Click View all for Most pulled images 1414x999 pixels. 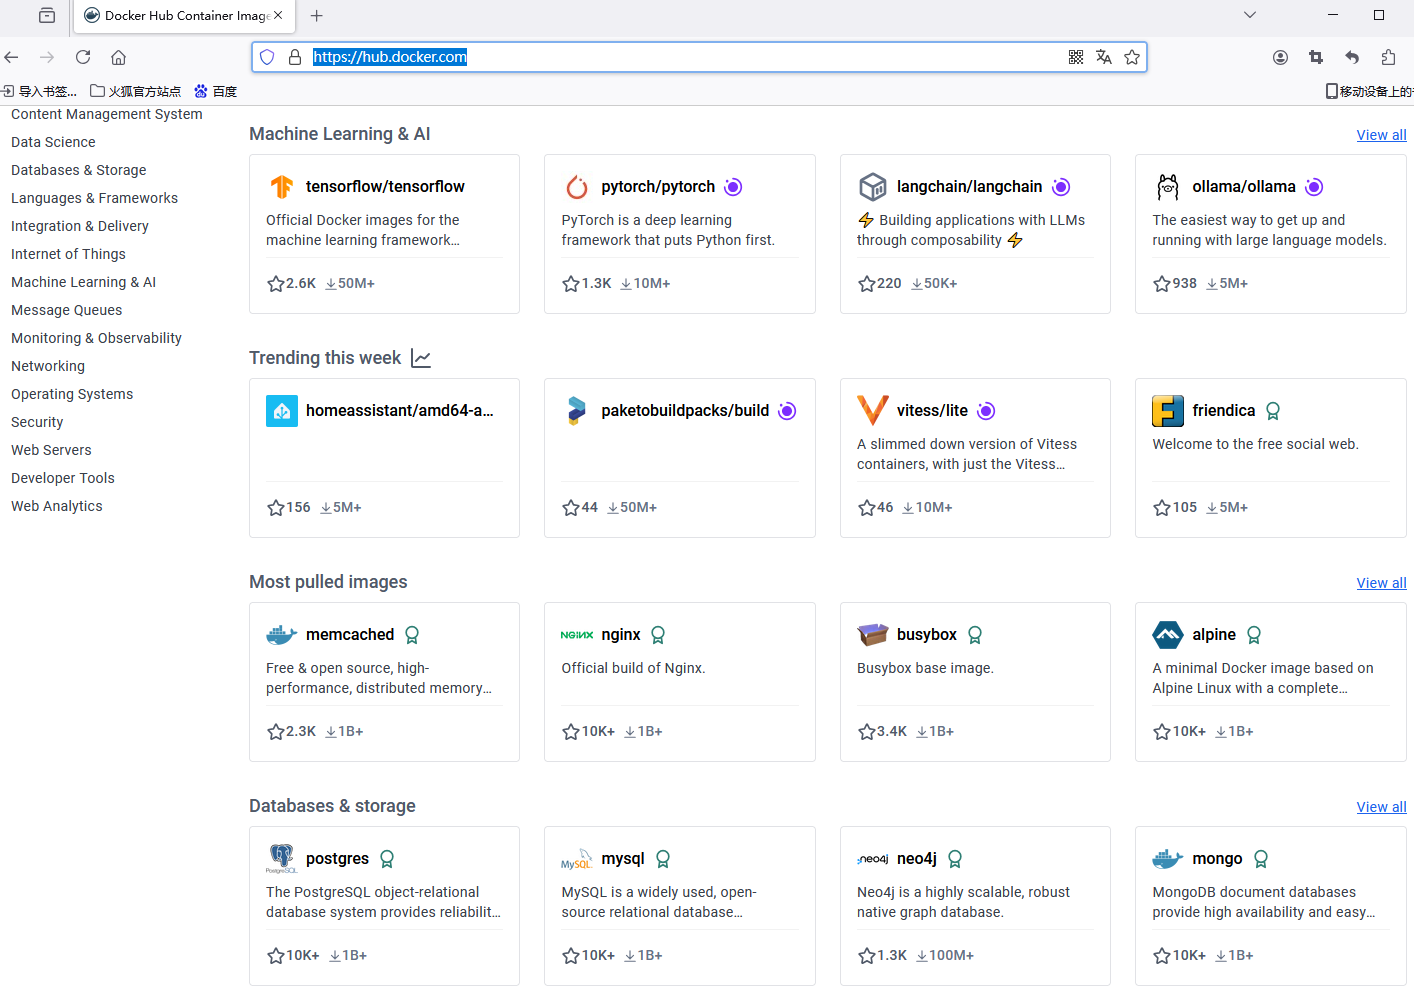[x=1381, y=583]
